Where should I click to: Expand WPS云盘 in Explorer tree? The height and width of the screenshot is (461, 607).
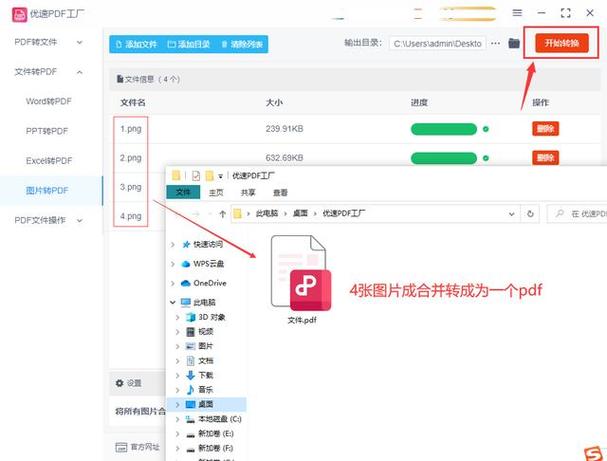pyautogui.click(x=173, y=264)
